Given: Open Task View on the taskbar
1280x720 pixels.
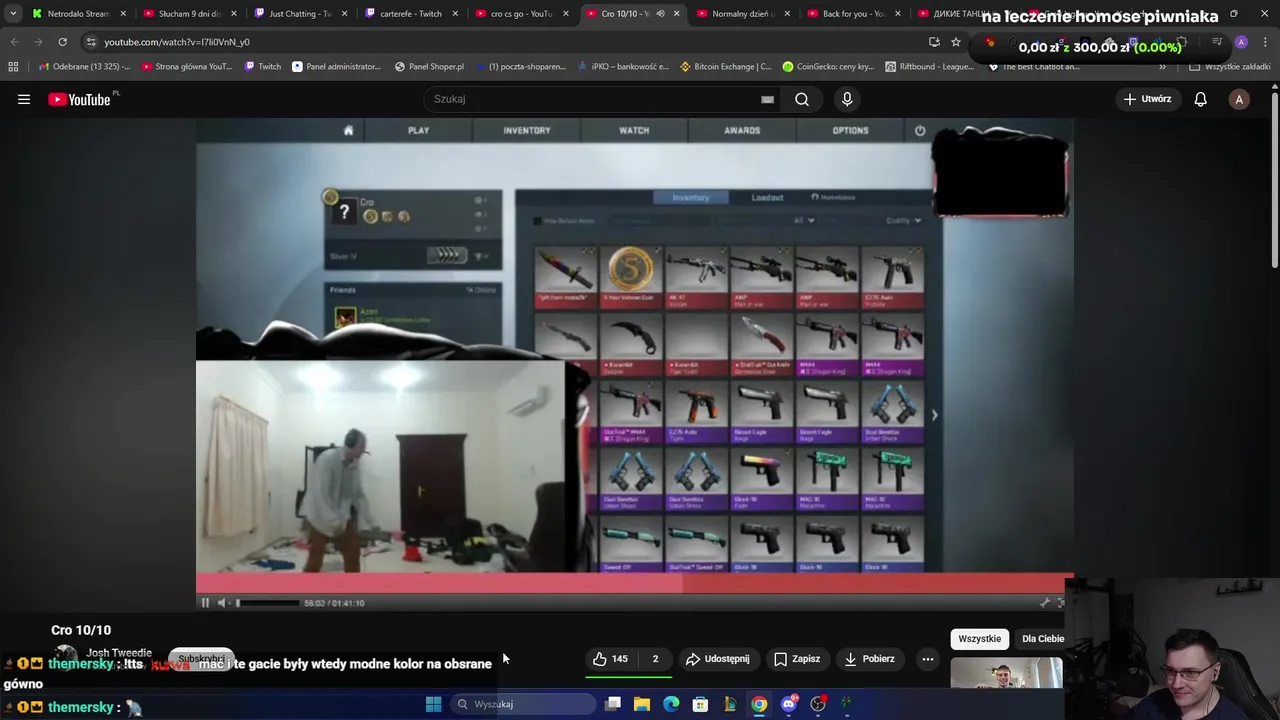Looking at the screenshot, I should (613, 704).
